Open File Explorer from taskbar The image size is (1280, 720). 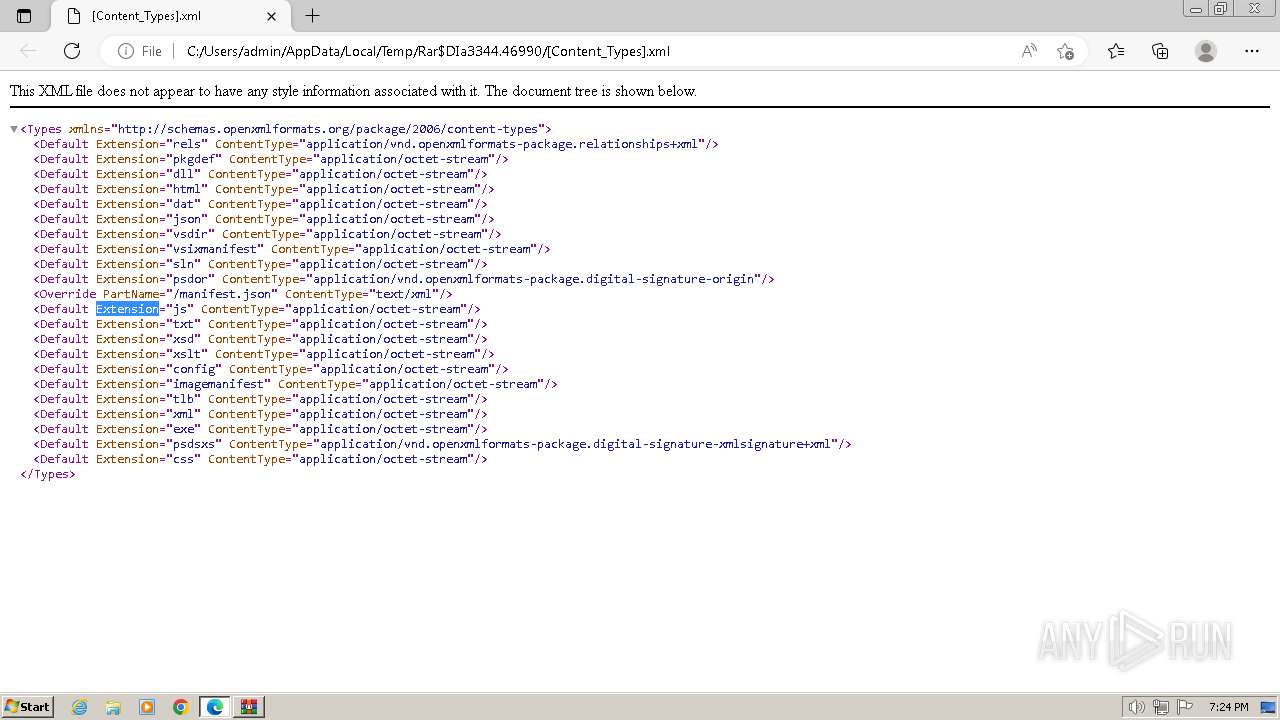(113, 707)
